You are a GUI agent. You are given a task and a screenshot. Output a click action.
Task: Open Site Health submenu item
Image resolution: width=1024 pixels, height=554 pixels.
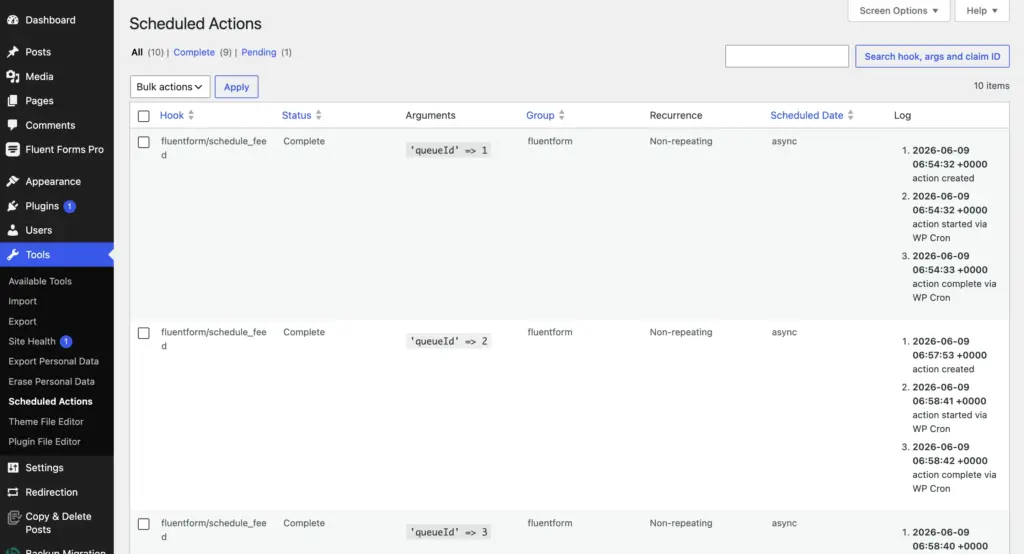click(x=32, y=342)
